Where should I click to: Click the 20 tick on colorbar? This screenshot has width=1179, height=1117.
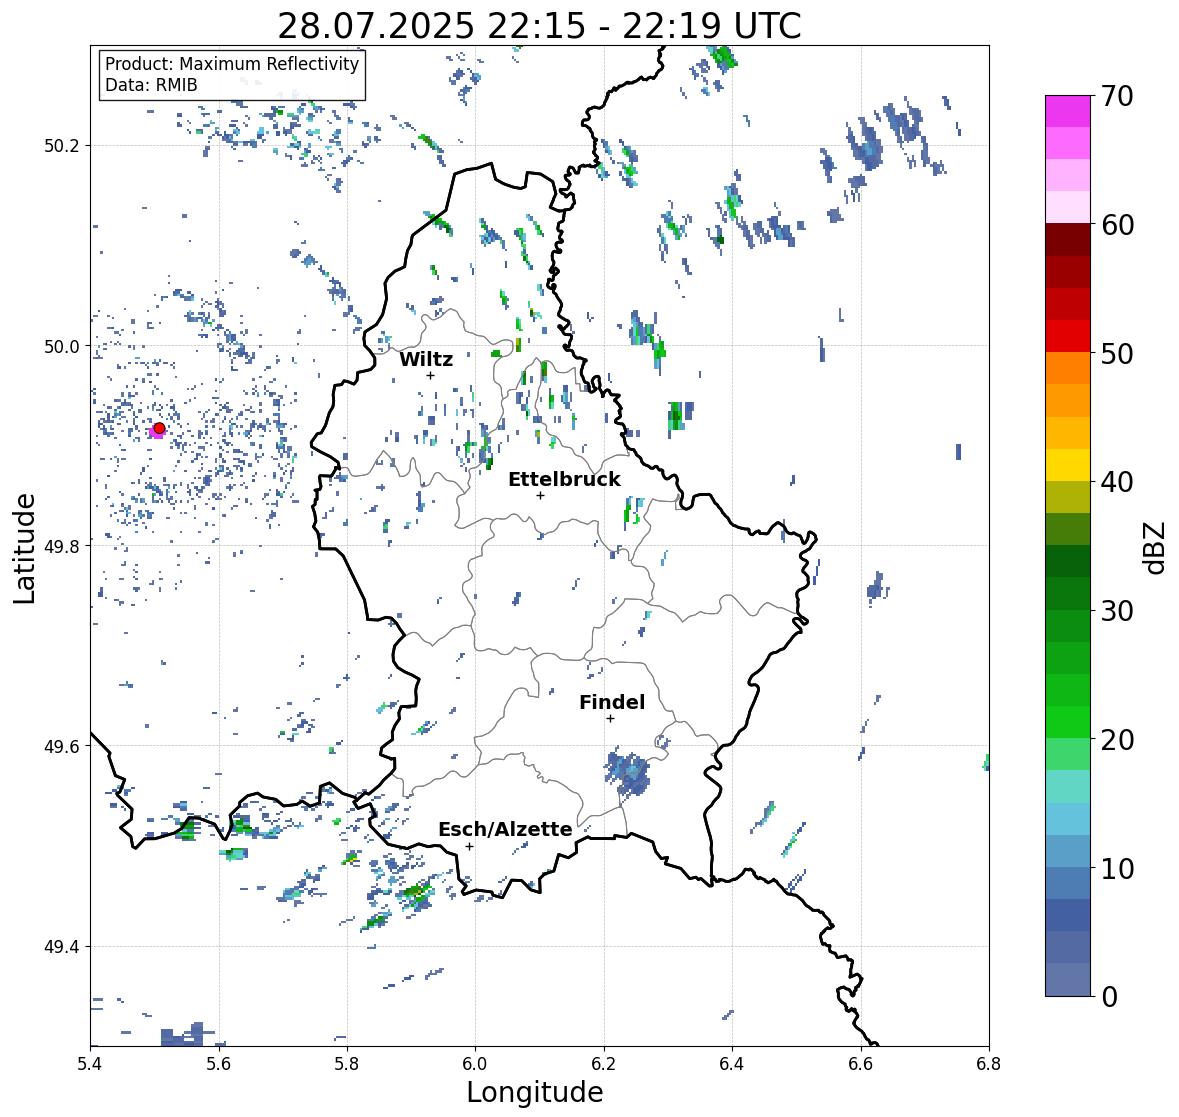pos(1116,740)
